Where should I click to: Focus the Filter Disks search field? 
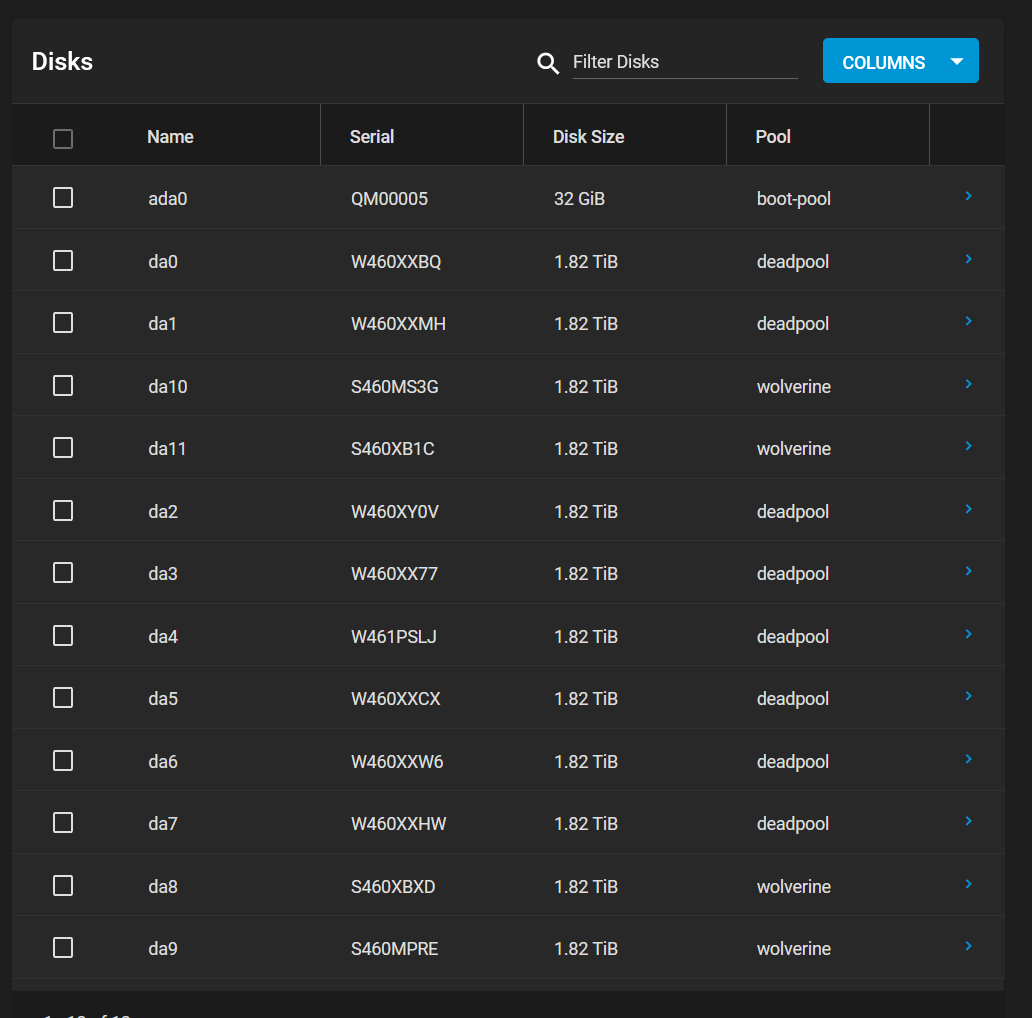click(x=684, y=62)
